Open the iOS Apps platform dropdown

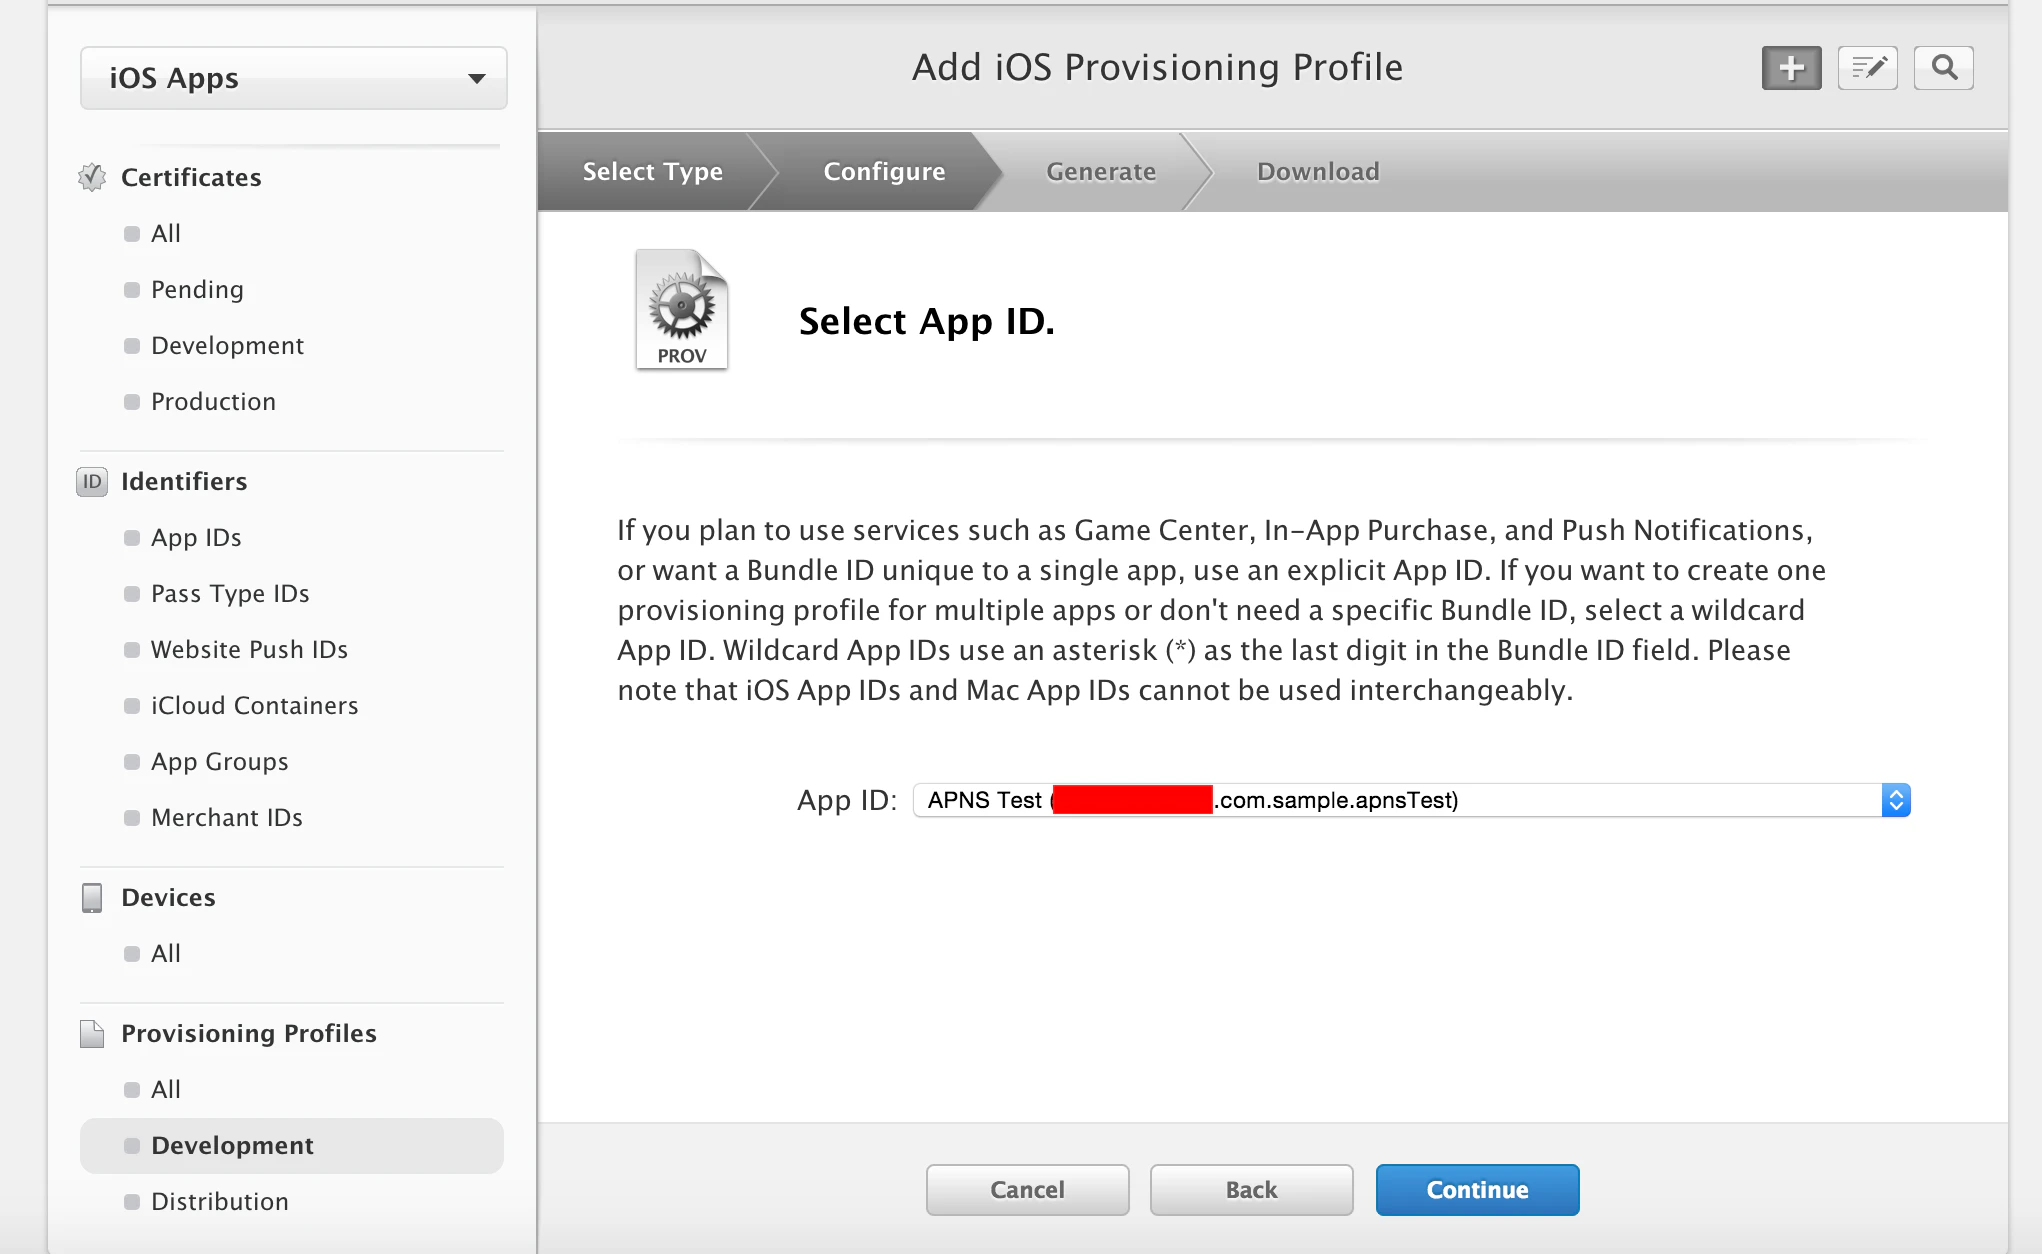[294, 78]
